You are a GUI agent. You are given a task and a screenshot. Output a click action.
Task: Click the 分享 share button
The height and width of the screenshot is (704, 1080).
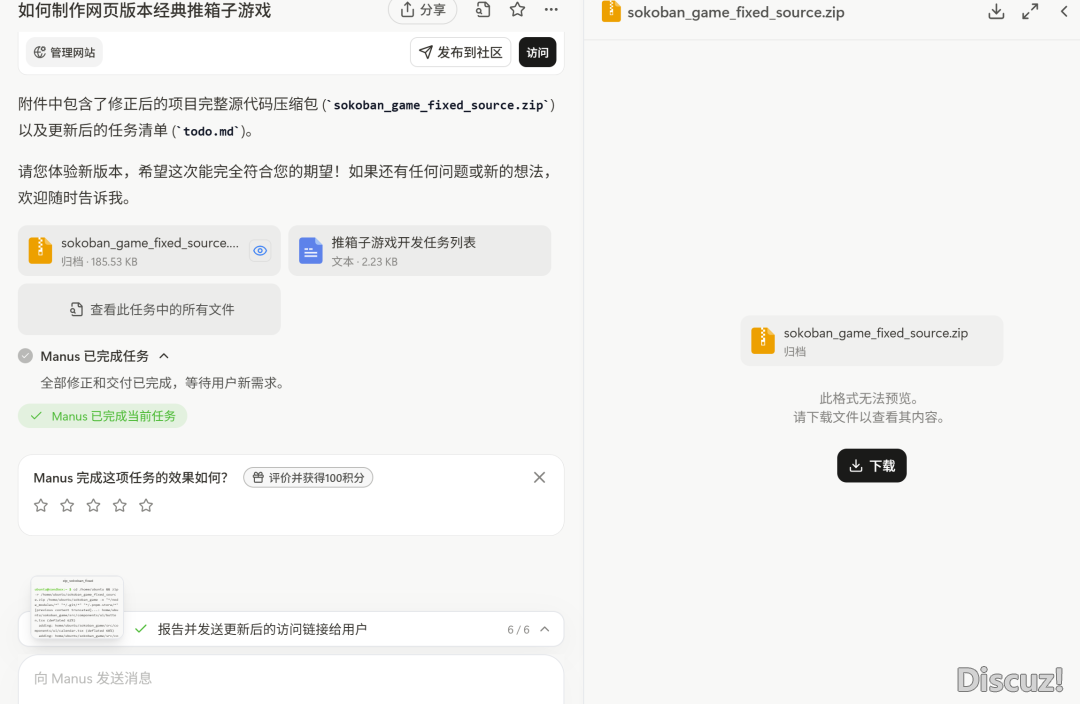(422, 10)
